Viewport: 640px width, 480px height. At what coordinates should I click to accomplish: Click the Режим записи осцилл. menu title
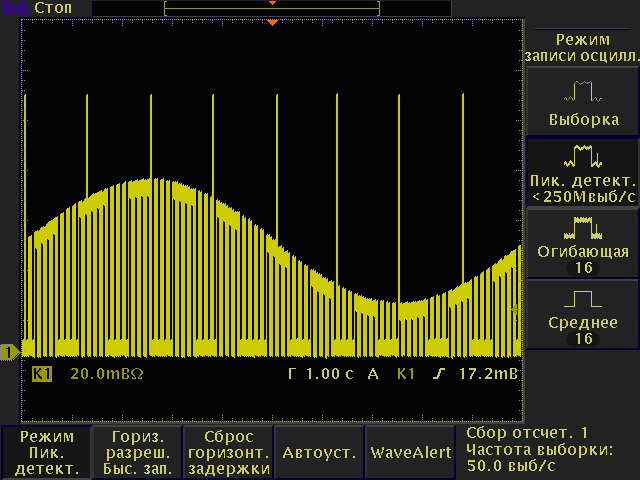click(x=582, y=47)
